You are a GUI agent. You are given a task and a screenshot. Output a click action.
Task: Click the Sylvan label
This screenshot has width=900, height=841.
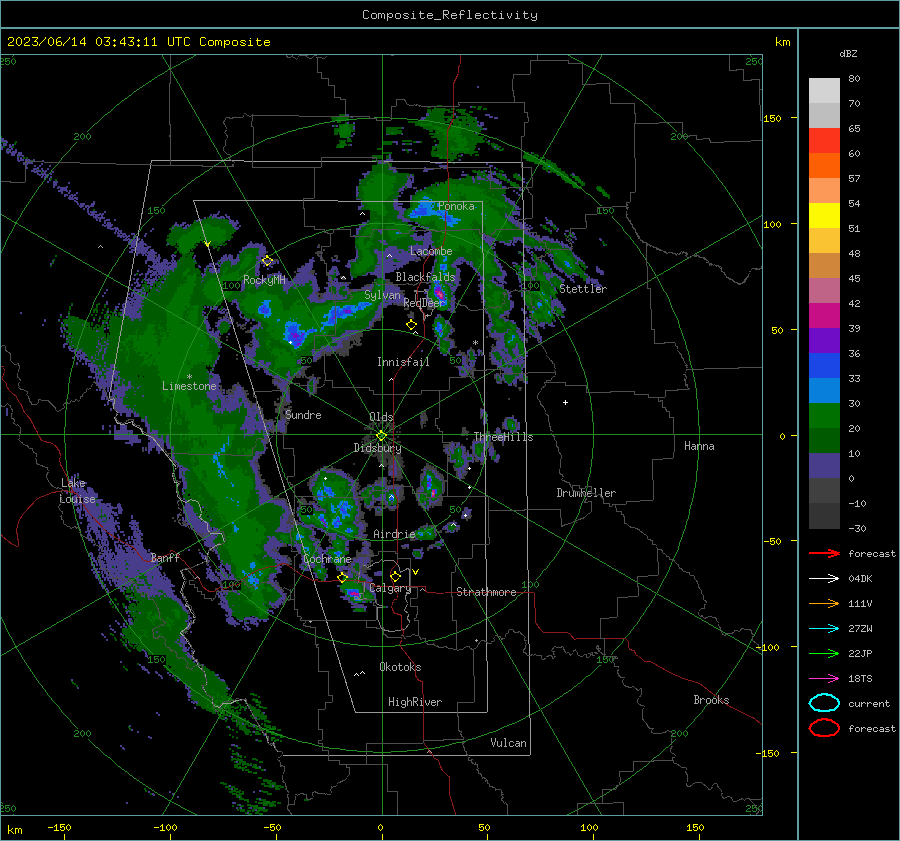click(382, 295)
